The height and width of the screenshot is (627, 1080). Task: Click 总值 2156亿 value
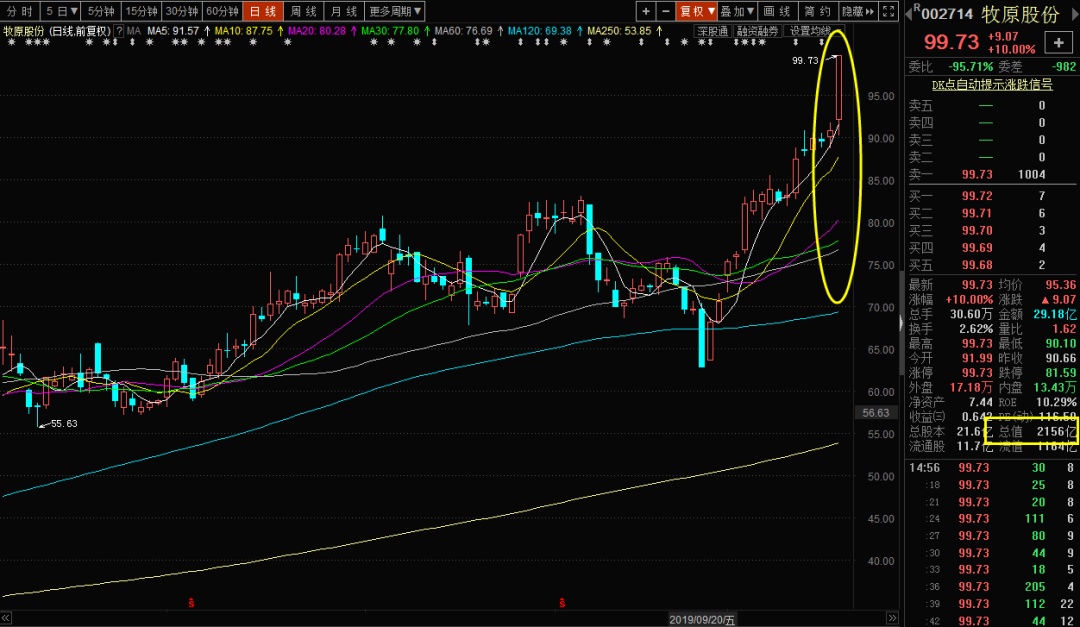1057,431
